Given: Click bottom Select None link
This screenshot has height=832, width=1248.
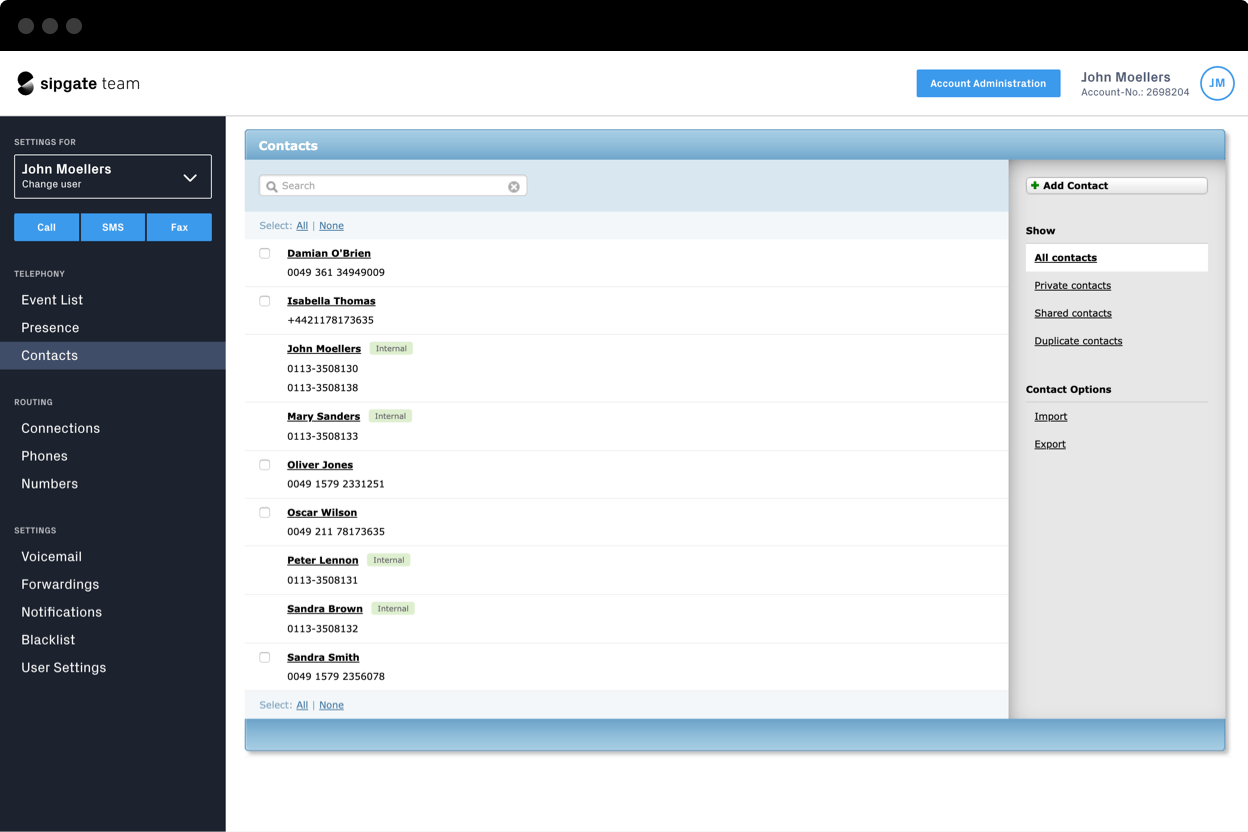Looking at the screenshot, I should (331, 705).
